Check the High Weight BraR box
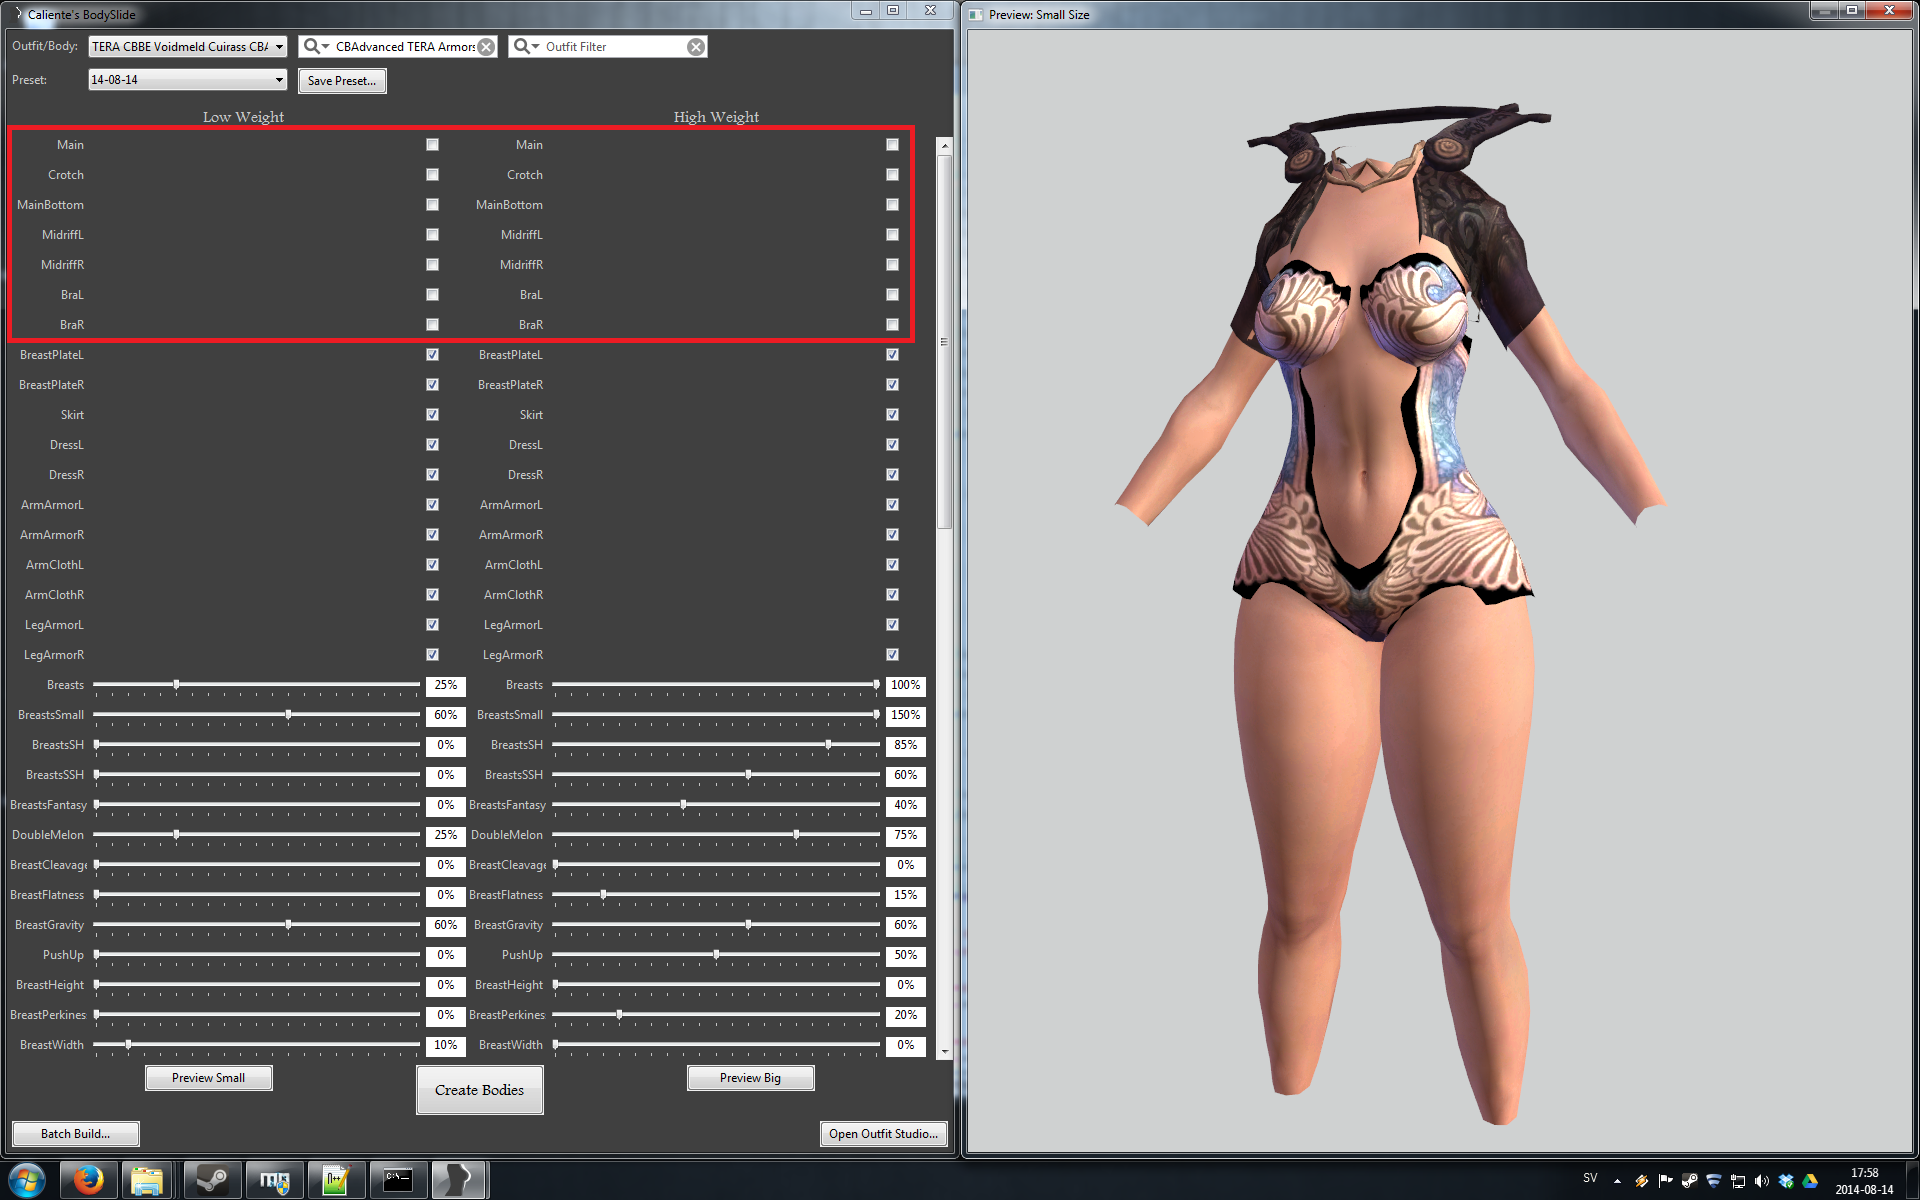 point(892,325)
